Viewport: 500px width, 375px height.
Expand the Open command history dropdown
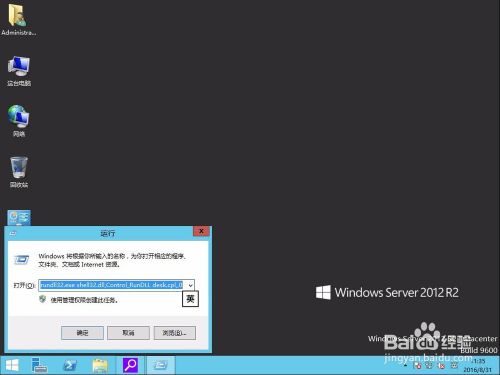tap(190, 285)
